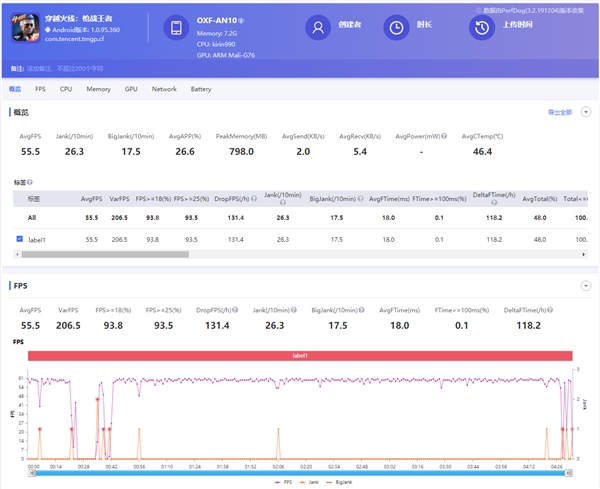Click the creator user avatar icon

pos(317,28)
